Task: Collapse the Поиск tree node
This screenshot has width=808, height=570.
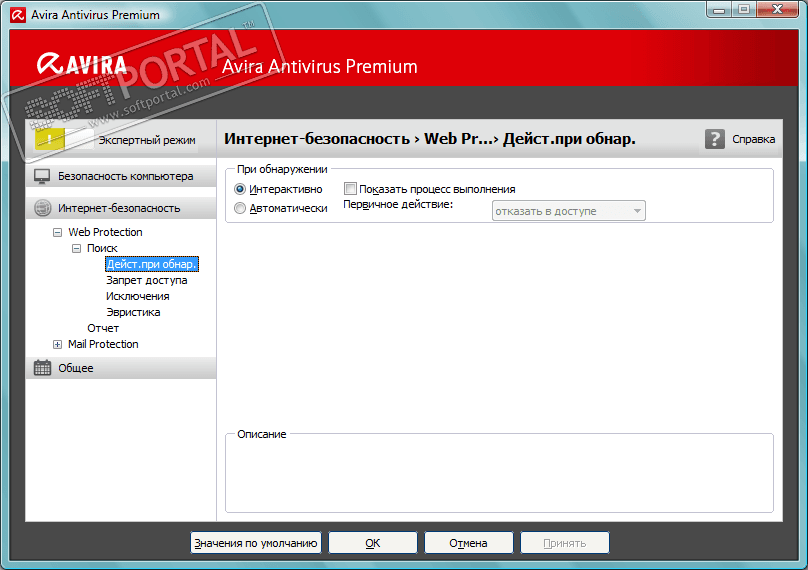Action: (76, 248)
